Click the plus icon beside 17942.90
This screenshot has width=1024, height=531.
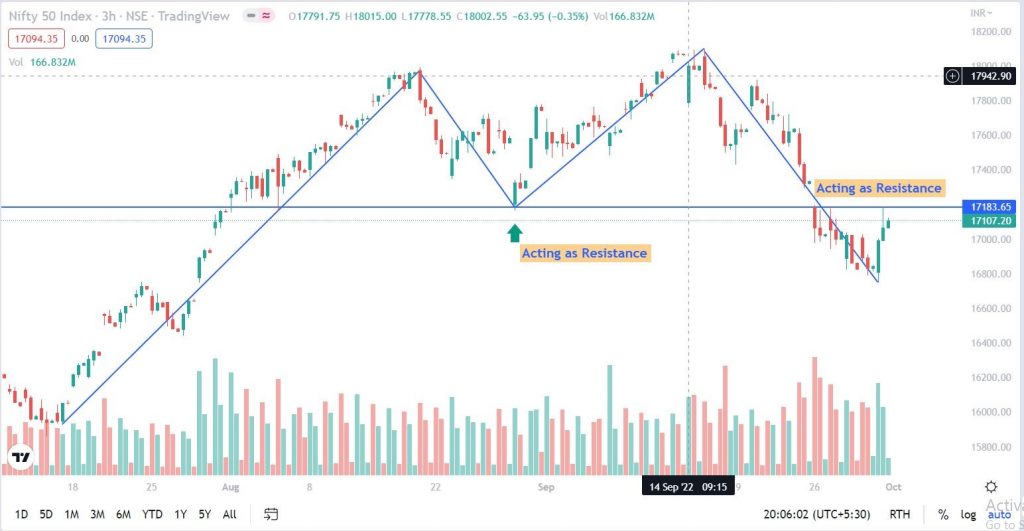point(953,76)
